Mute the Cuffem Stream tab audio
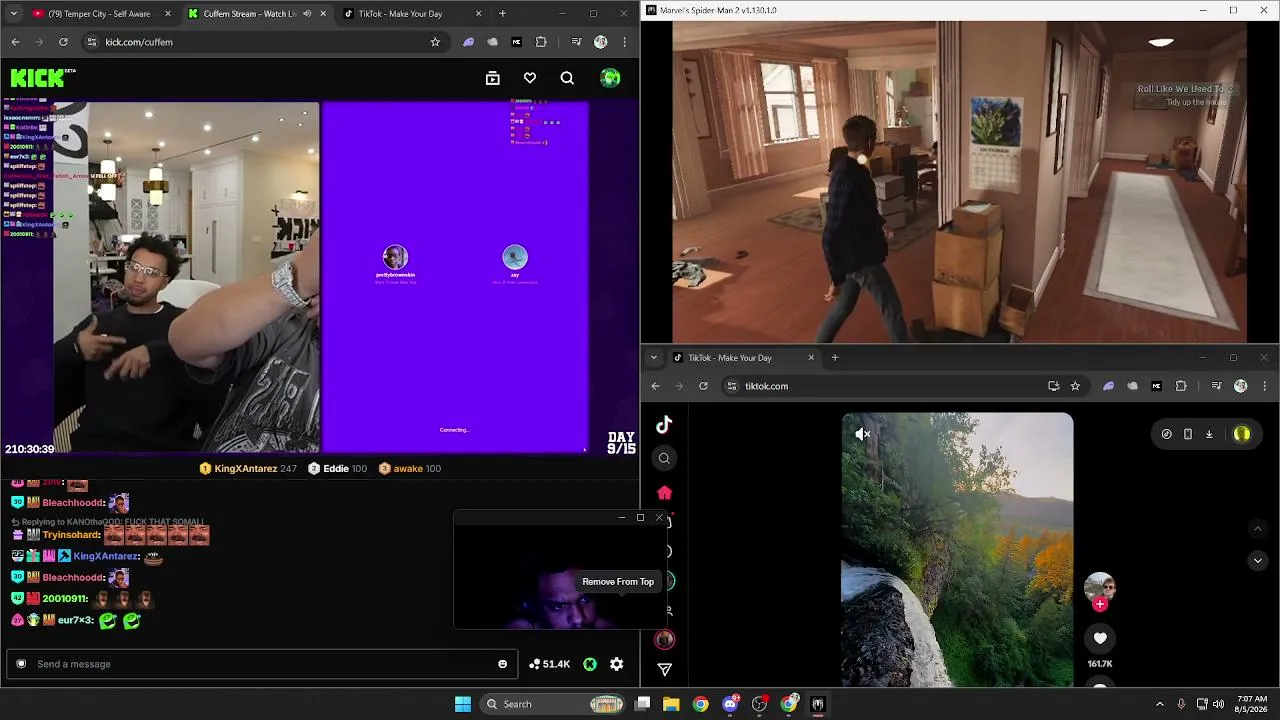The height and width of the screenshot is (720, 1280). tap(307, 14)
